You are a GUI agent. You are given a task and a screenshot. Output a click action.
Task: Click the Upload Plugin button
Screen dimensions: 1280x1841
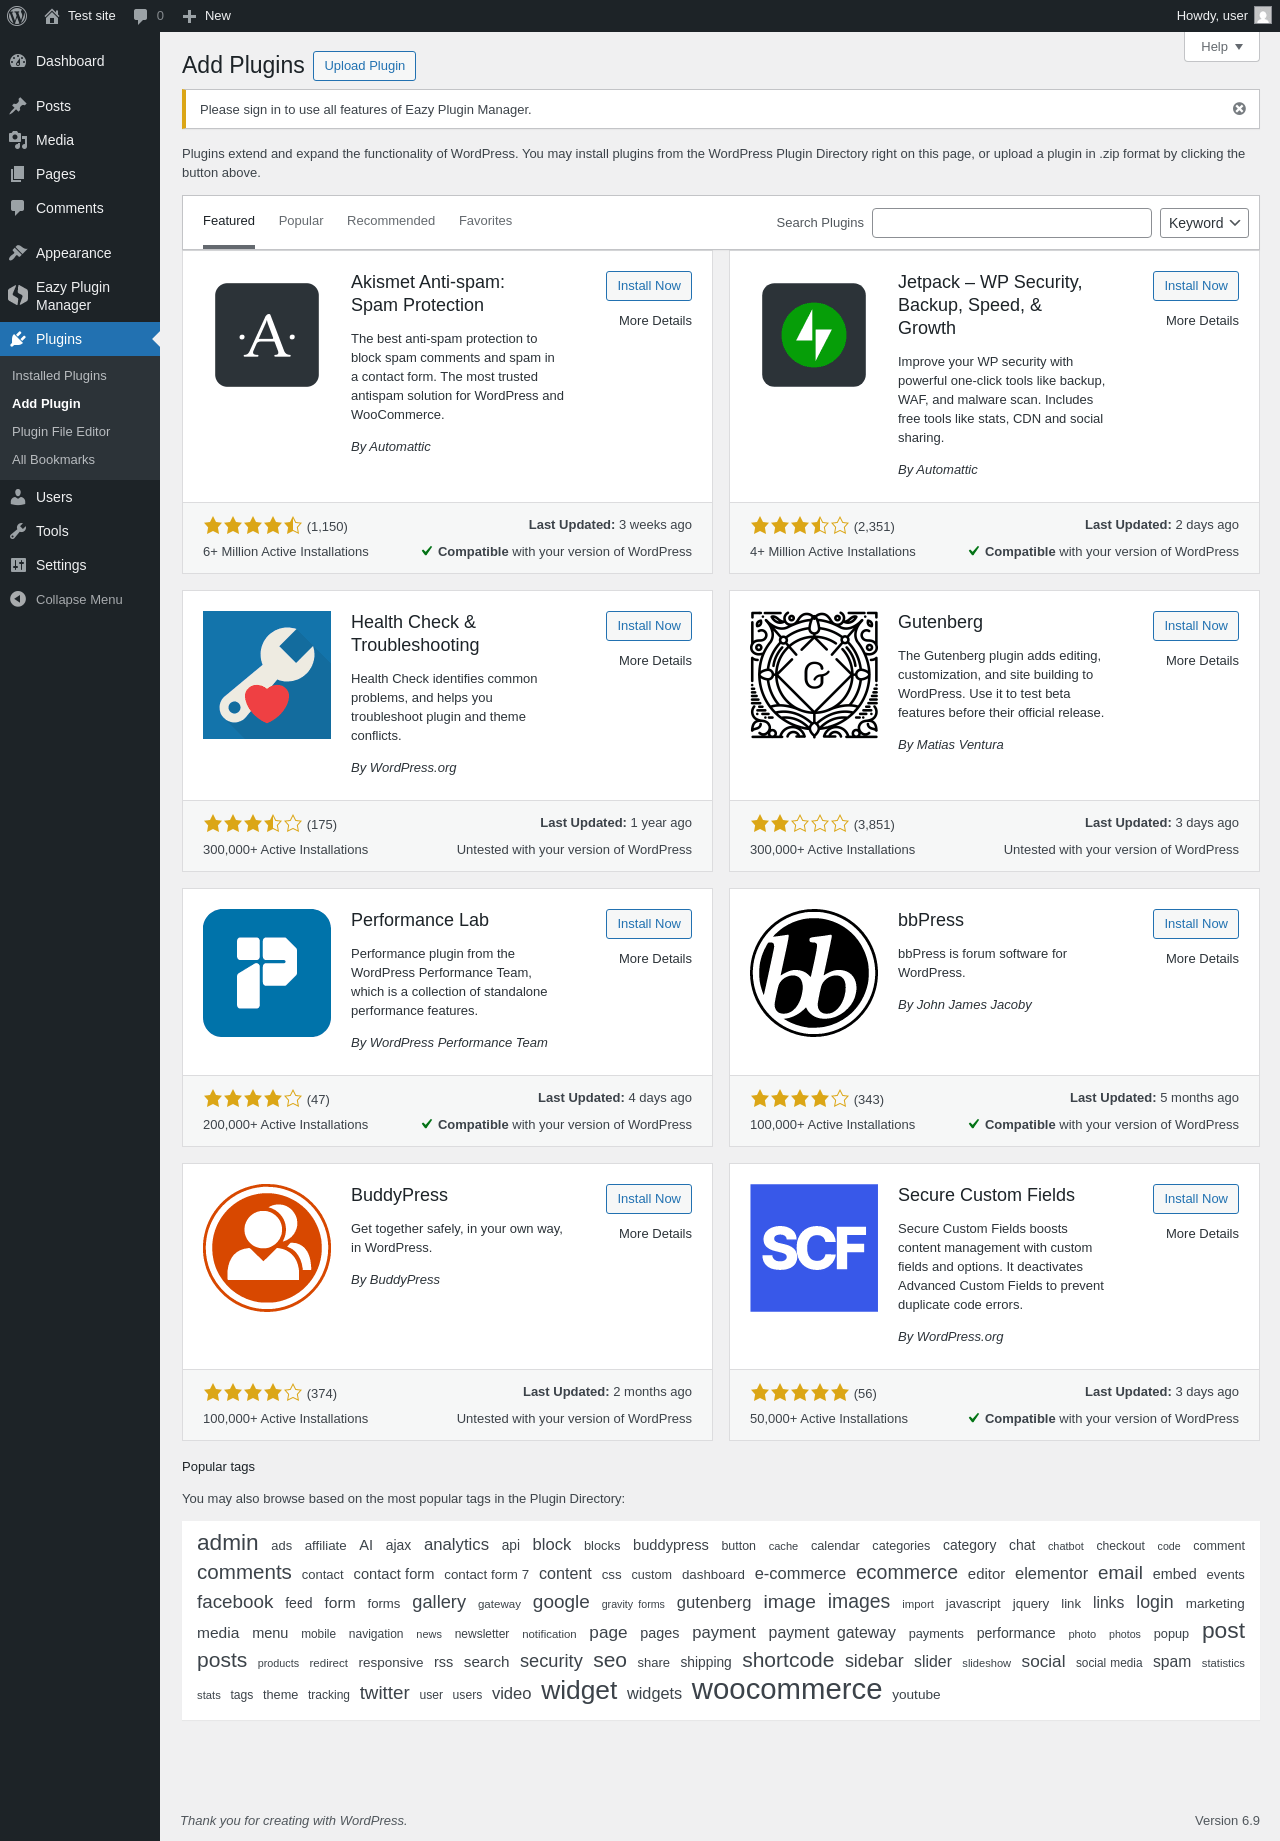[x=365, y=66]
